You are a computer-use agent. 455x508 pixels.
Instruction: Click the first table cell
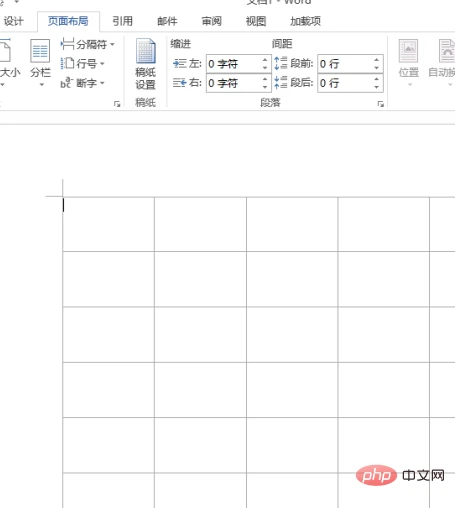(x=109, y=224)
